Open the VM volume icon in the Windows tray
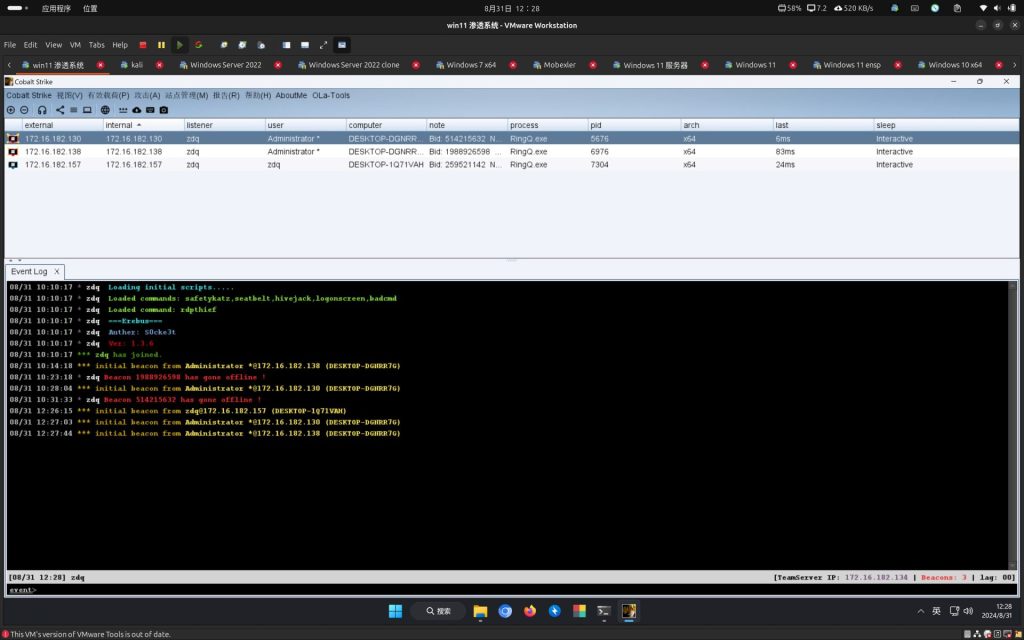The image size is (1024, 640). point(968,611)
